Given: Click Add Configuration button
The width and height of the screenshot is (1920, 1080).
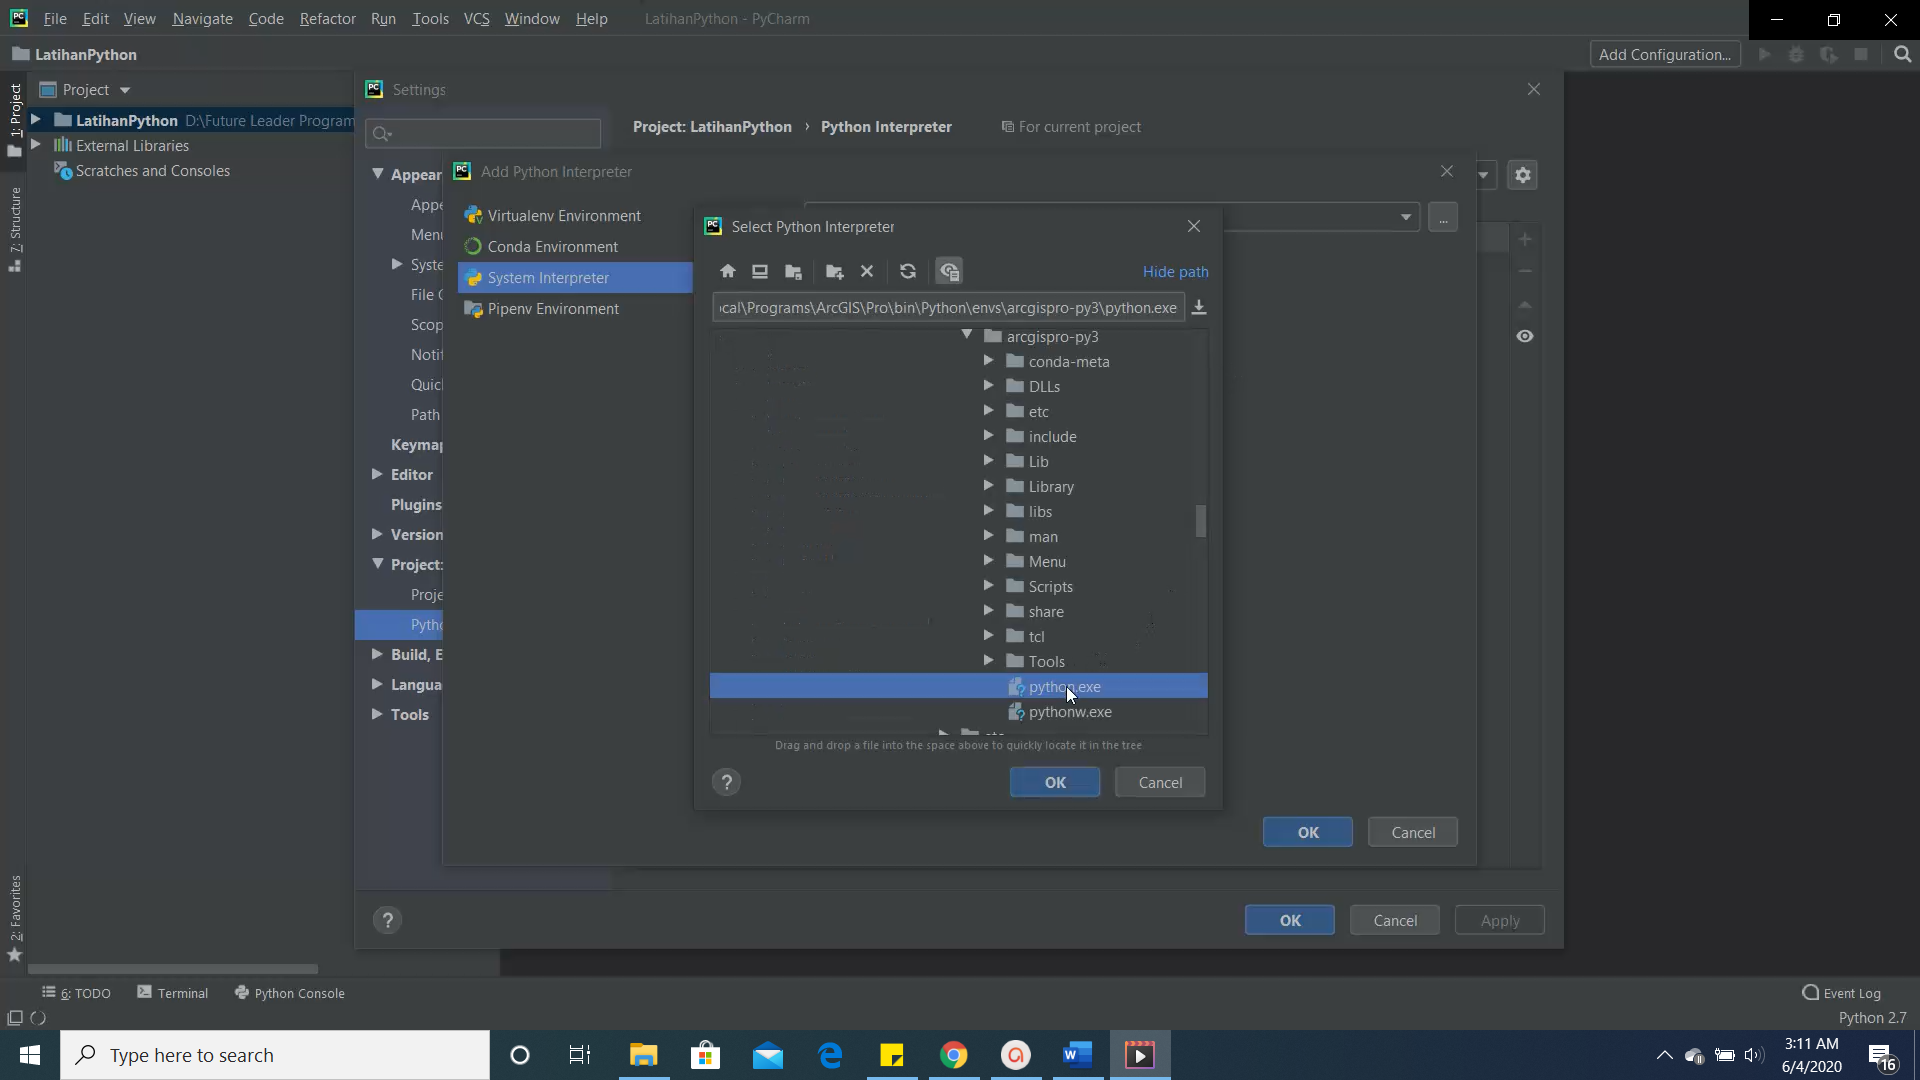Looking at the screenshot, I should coord(1665,54).
